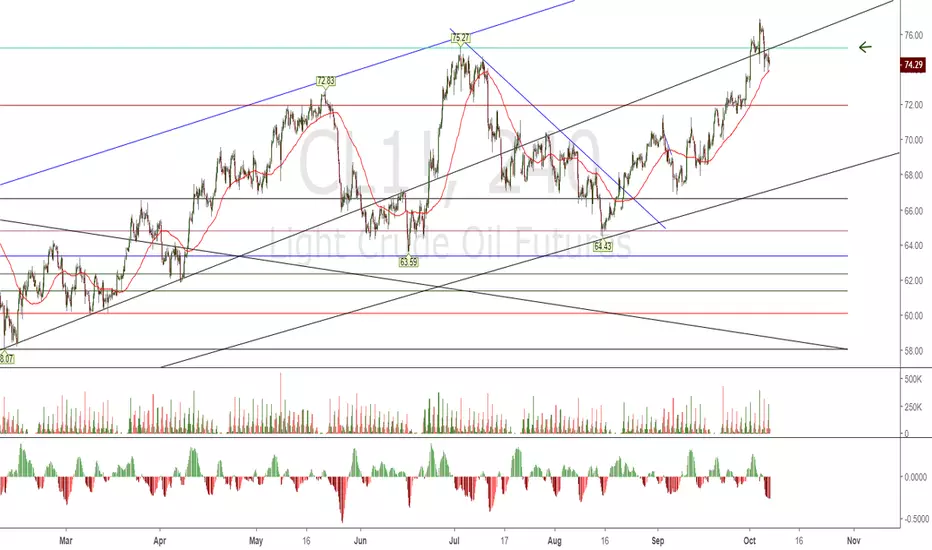
Task: Click the 72.83 peak price label
Action: click(x=325, y=81)
